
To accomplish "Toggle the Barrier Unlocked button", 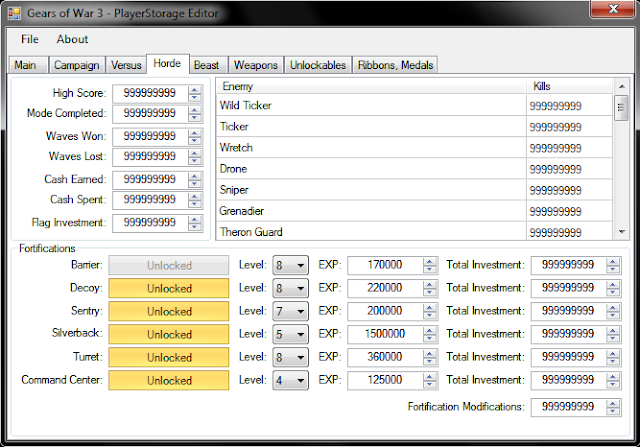I will [169, 265].
